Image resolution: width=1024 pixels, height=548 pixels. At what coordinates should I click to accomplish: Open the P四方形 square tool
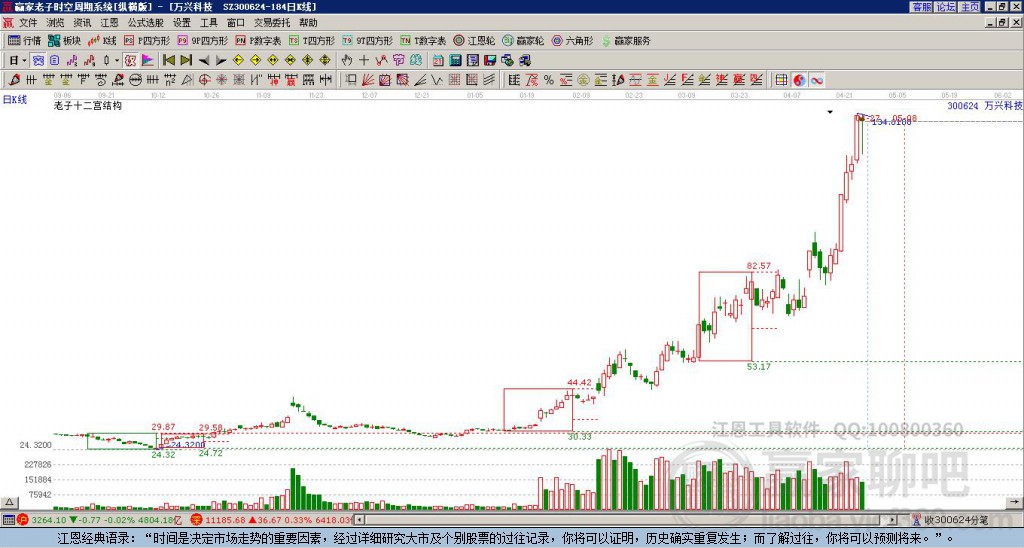(147, 40)
